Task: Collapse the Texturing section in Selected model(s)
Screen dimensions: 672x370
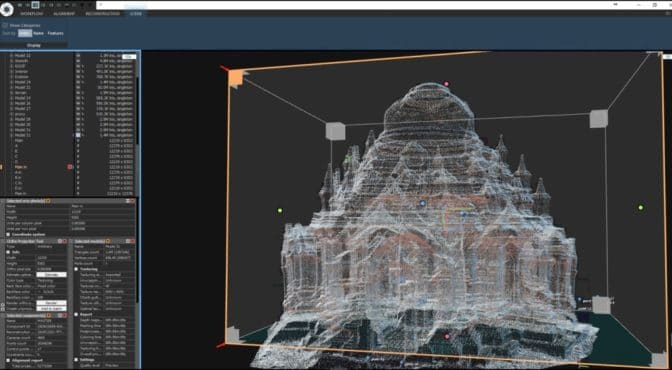Action: click(x=76, y=269)
